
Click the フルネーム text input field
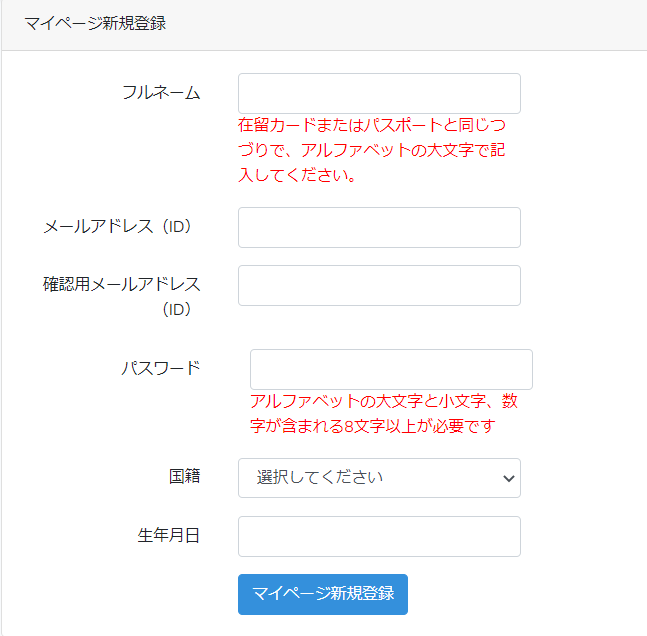coord(379,93)
